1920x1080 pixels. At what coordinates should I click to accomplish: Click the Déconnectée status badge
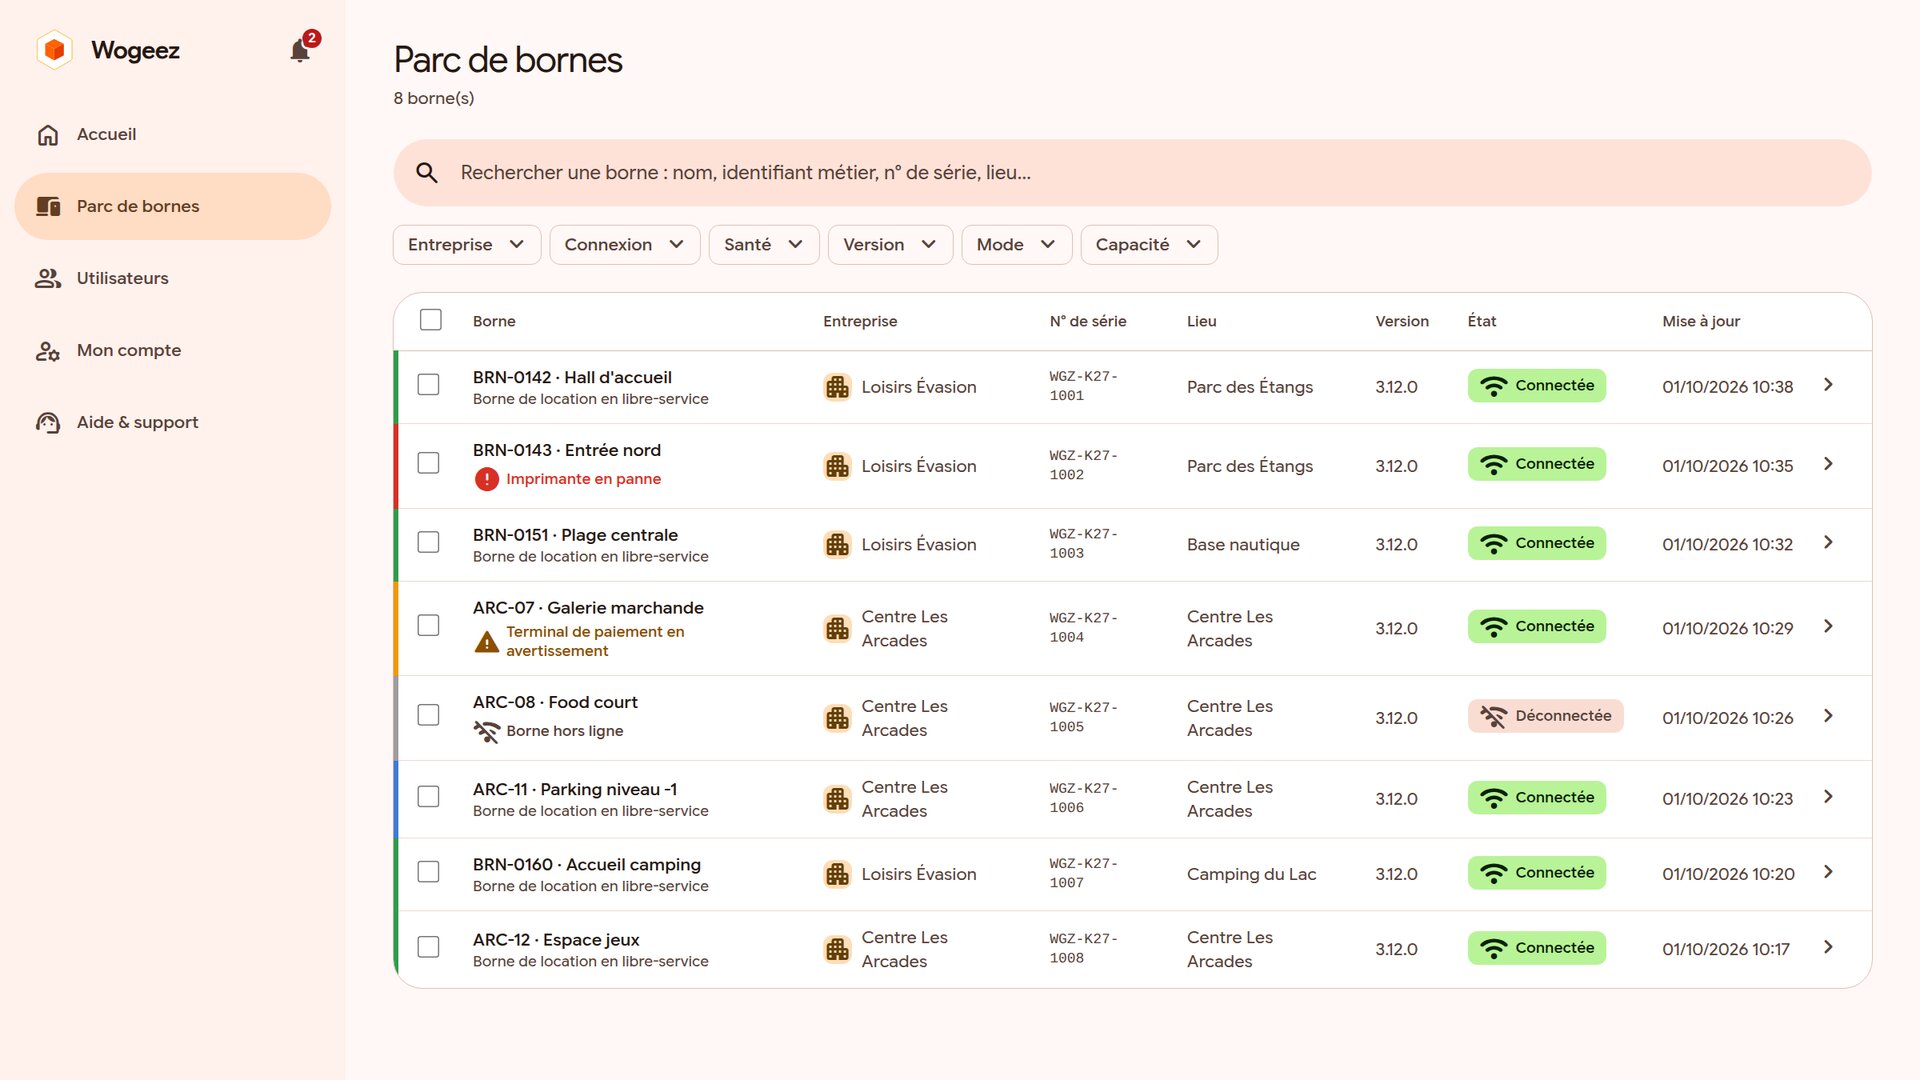pyautogui.click(x=1545, y=716)
